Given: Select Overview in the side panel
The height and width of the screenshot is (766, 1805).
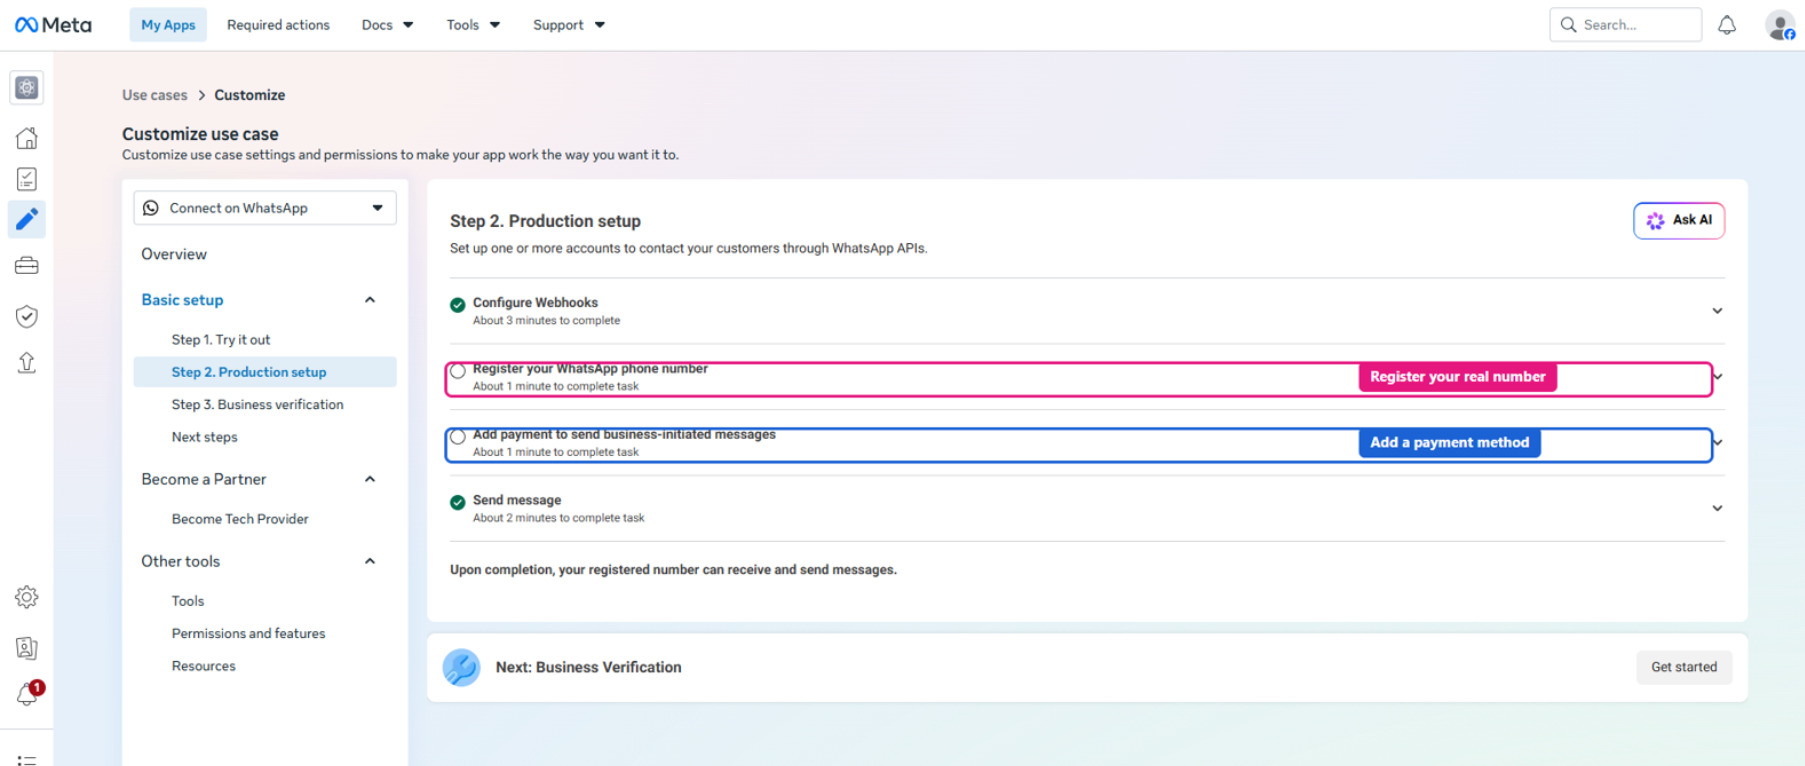Looking at the screenshot, I should (174, 254).
